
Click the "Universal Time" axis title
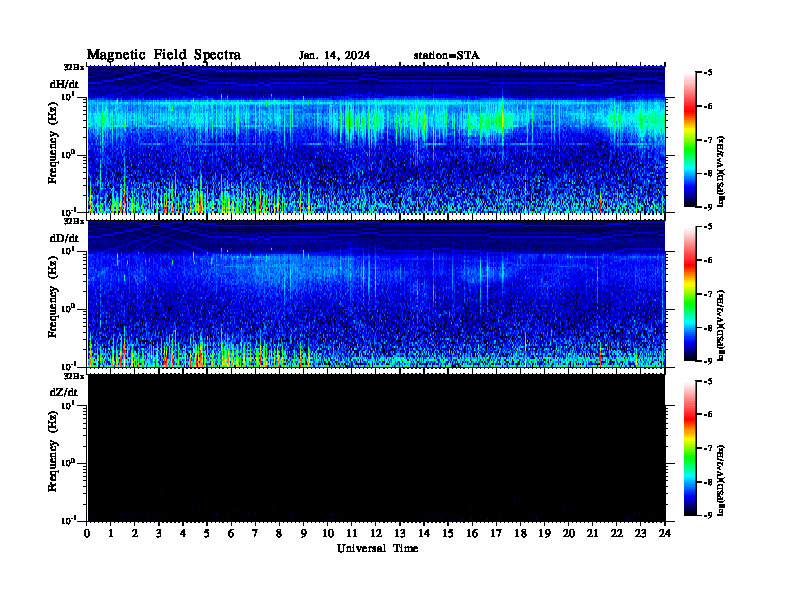point(377,548)
